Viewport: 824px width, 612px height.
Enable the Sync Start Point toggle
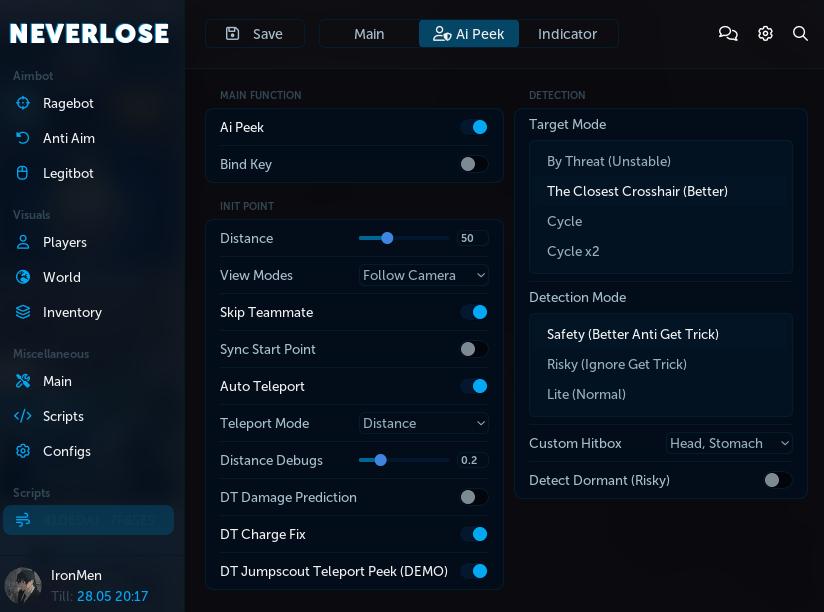pyautogui.click(x=474, y=349)
